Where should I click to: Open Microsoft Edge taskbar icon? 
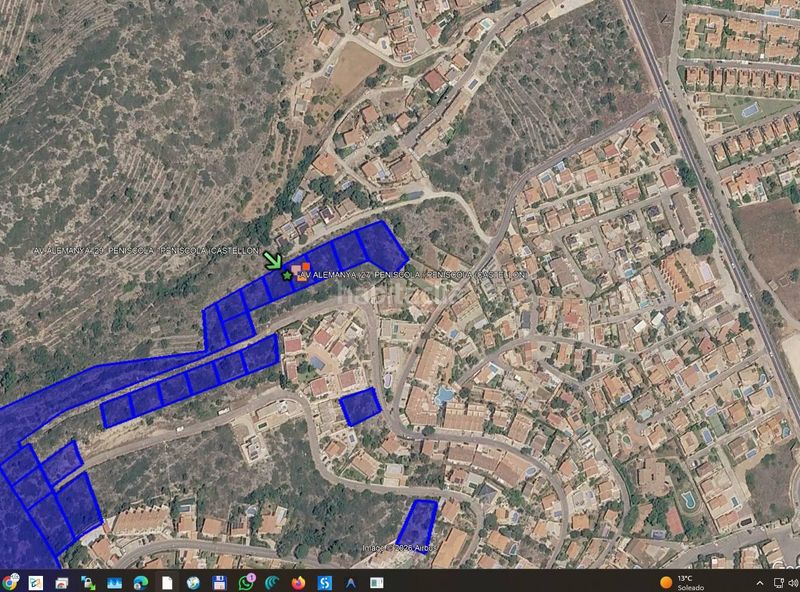pos(141,583)
